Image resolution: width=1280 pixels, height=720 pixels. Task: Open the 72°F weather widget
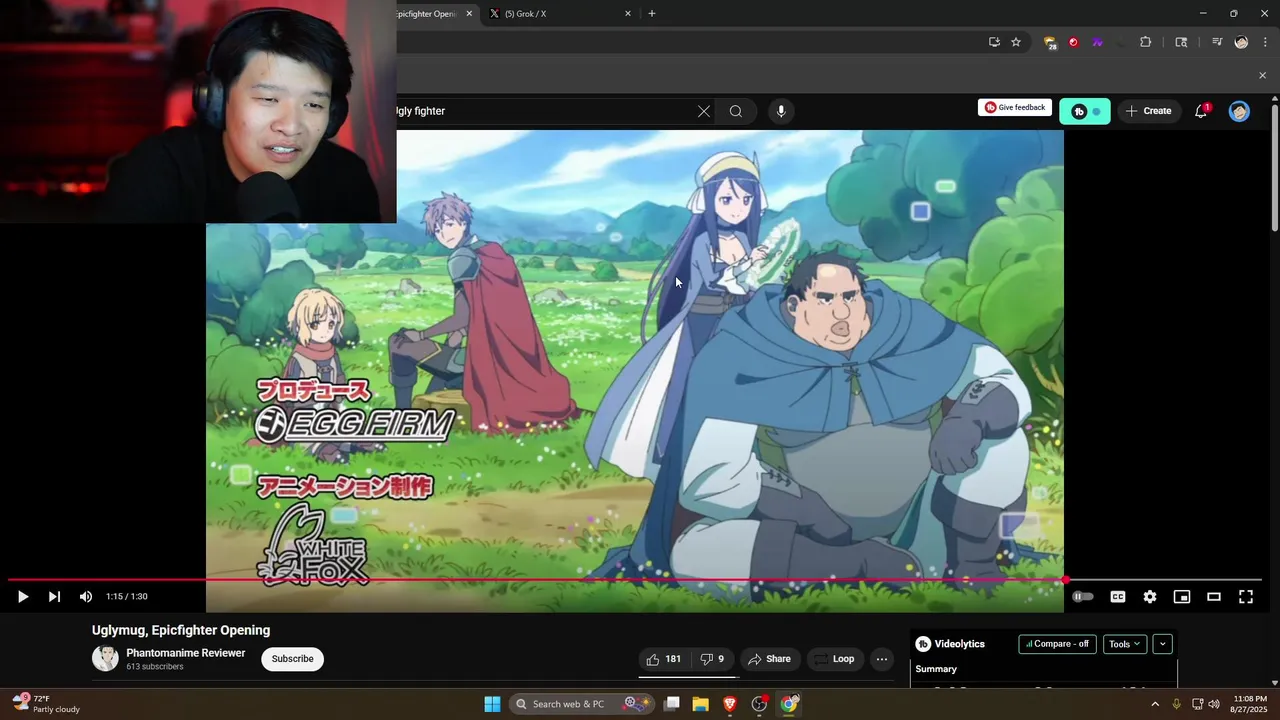[47, 704]
